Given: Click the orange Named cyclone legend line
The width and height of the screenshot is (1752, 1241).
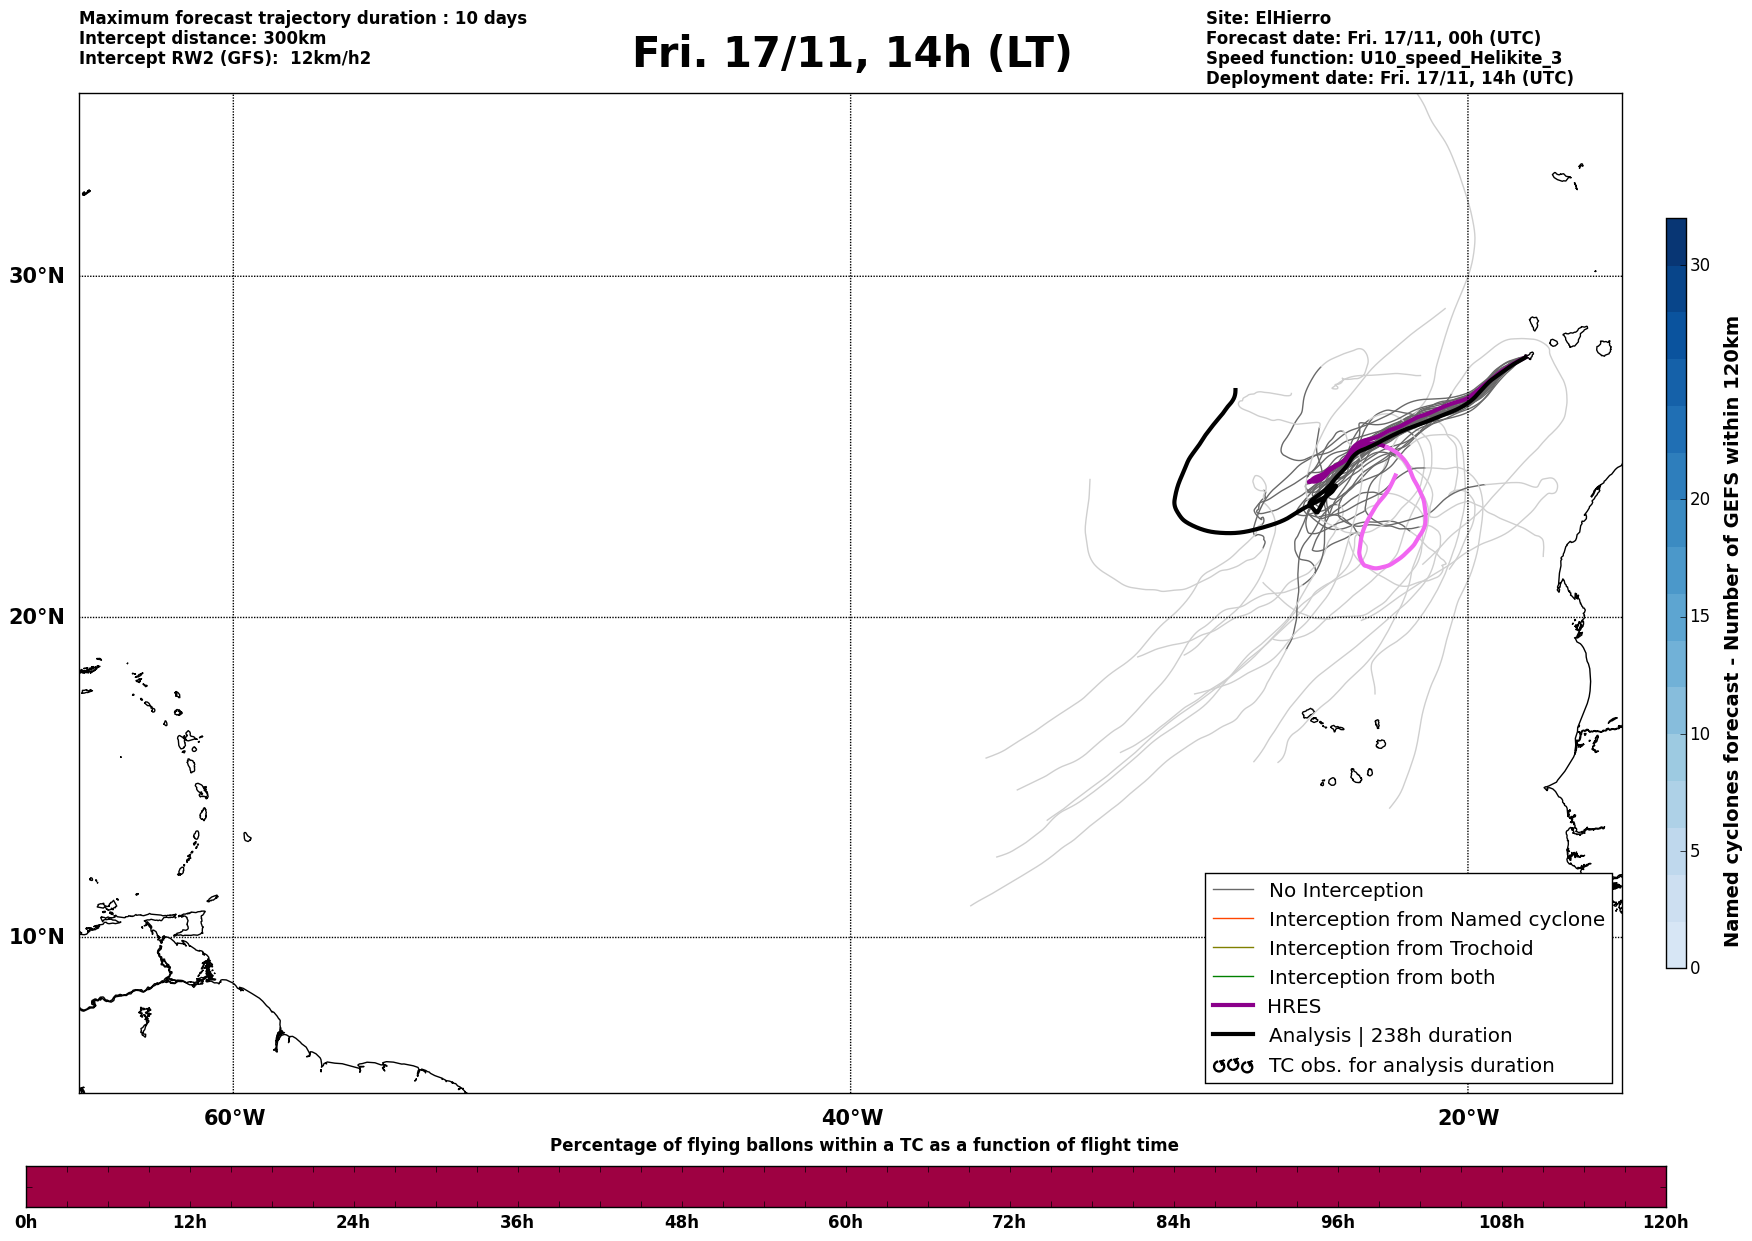Looking at the screenshot, I should (1233, 919).
